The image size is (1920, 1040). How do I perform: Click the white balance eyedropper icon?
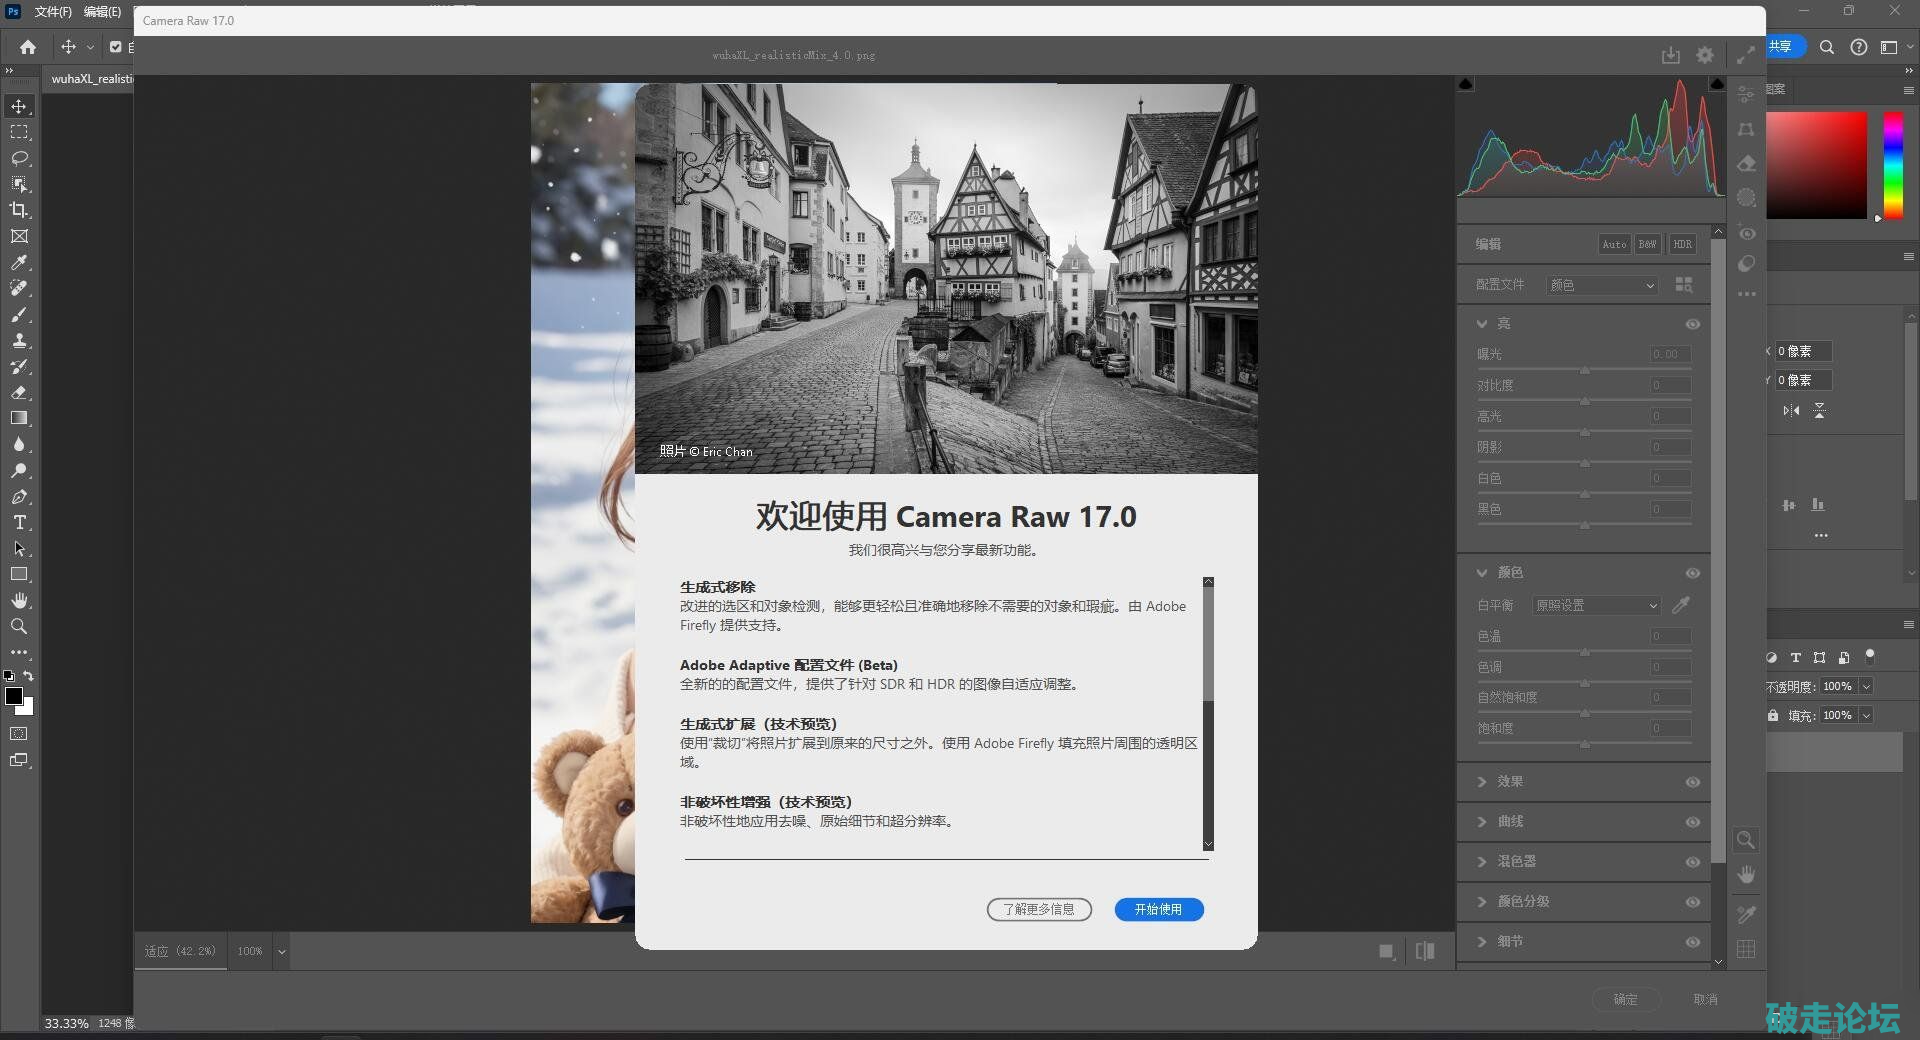(1681, 605)
